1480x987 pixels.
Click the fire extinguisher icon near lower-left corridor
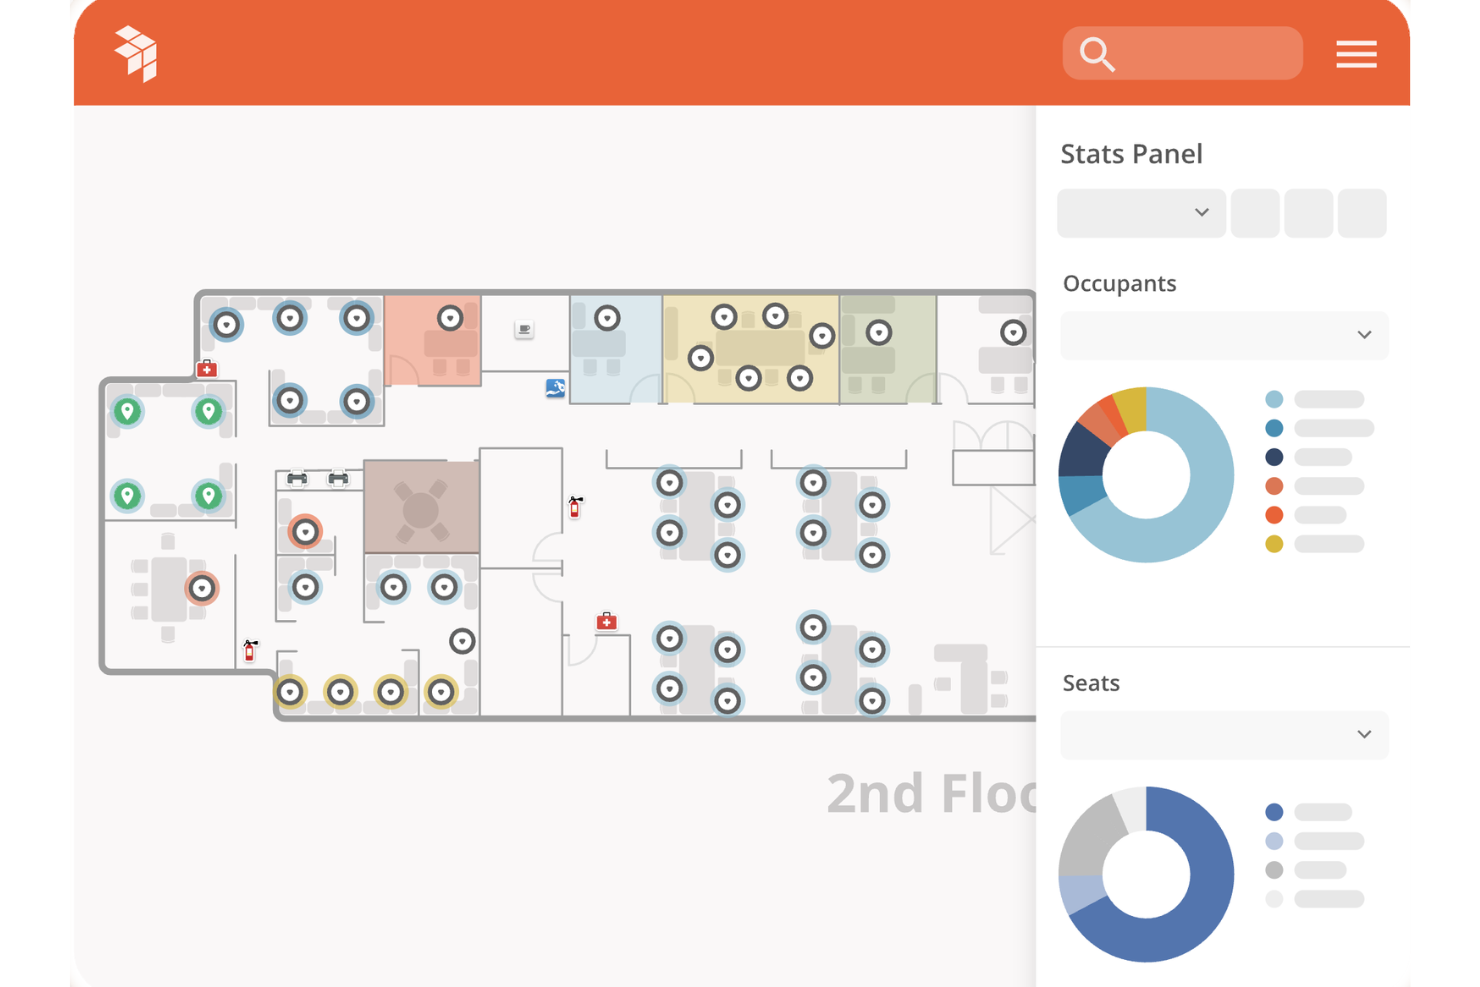(x=248, y=650)
